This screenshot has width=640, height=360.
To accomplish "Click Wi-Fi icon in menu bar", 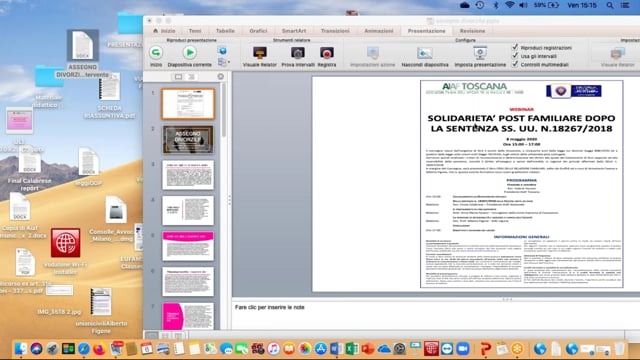I will [x=509, y=5].
